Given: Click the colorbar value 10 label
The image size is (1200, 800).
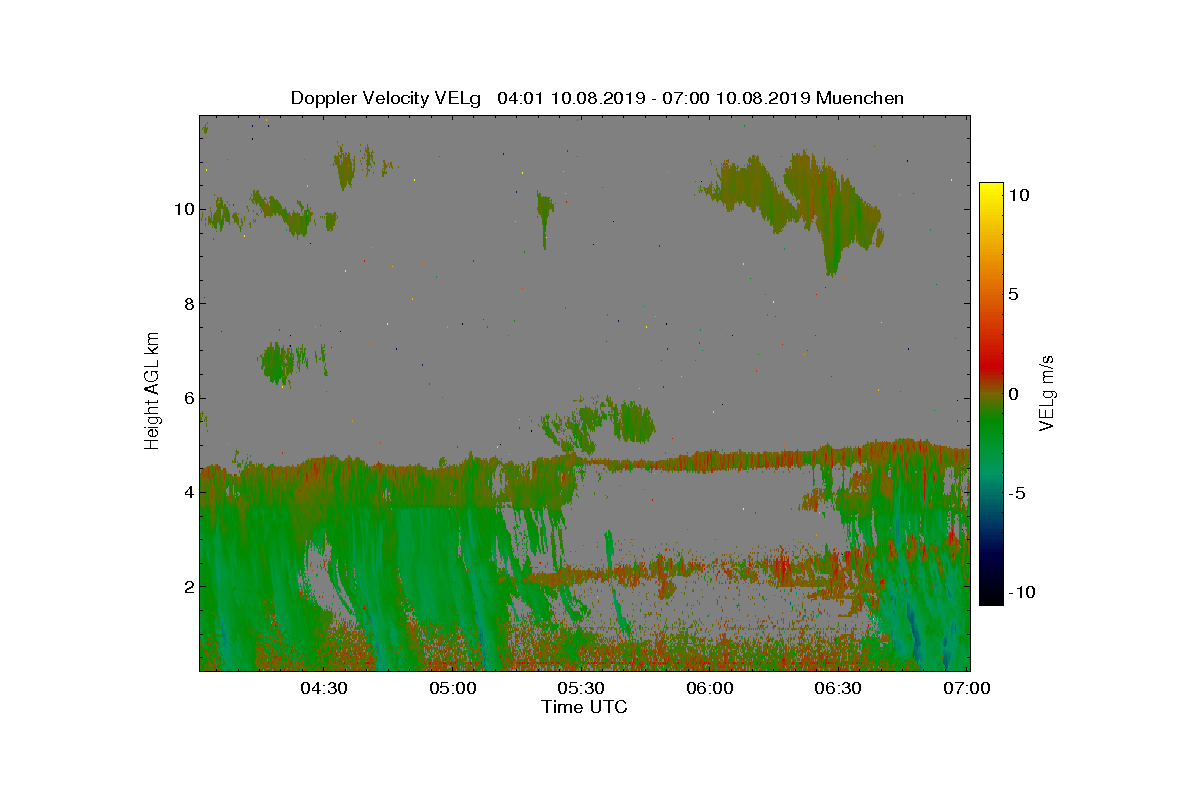Looking at the screenshot, I should pos(1018,195).
